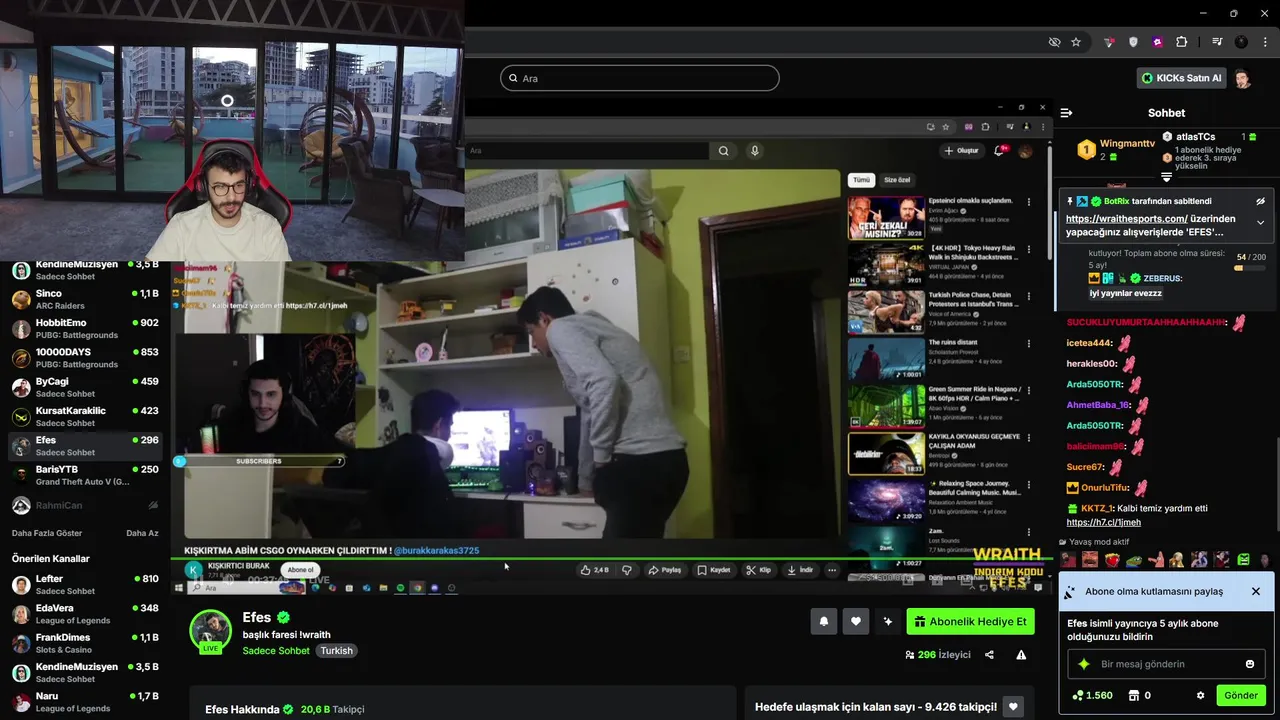
Task: Click the Bir mesaj gönderin message input
Action: (x=1166, y=664)
